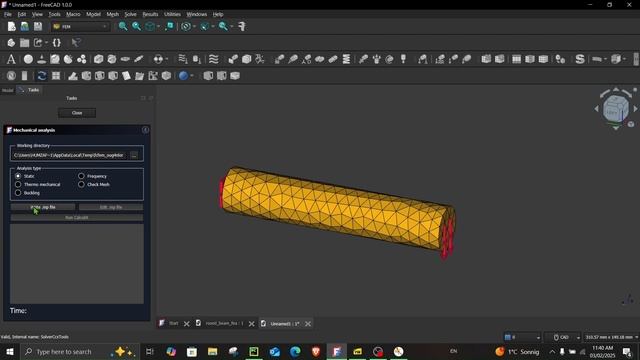Click the wavy flow lines icon
Viewport: 640px width, 360px height.
tap(213, 59)
